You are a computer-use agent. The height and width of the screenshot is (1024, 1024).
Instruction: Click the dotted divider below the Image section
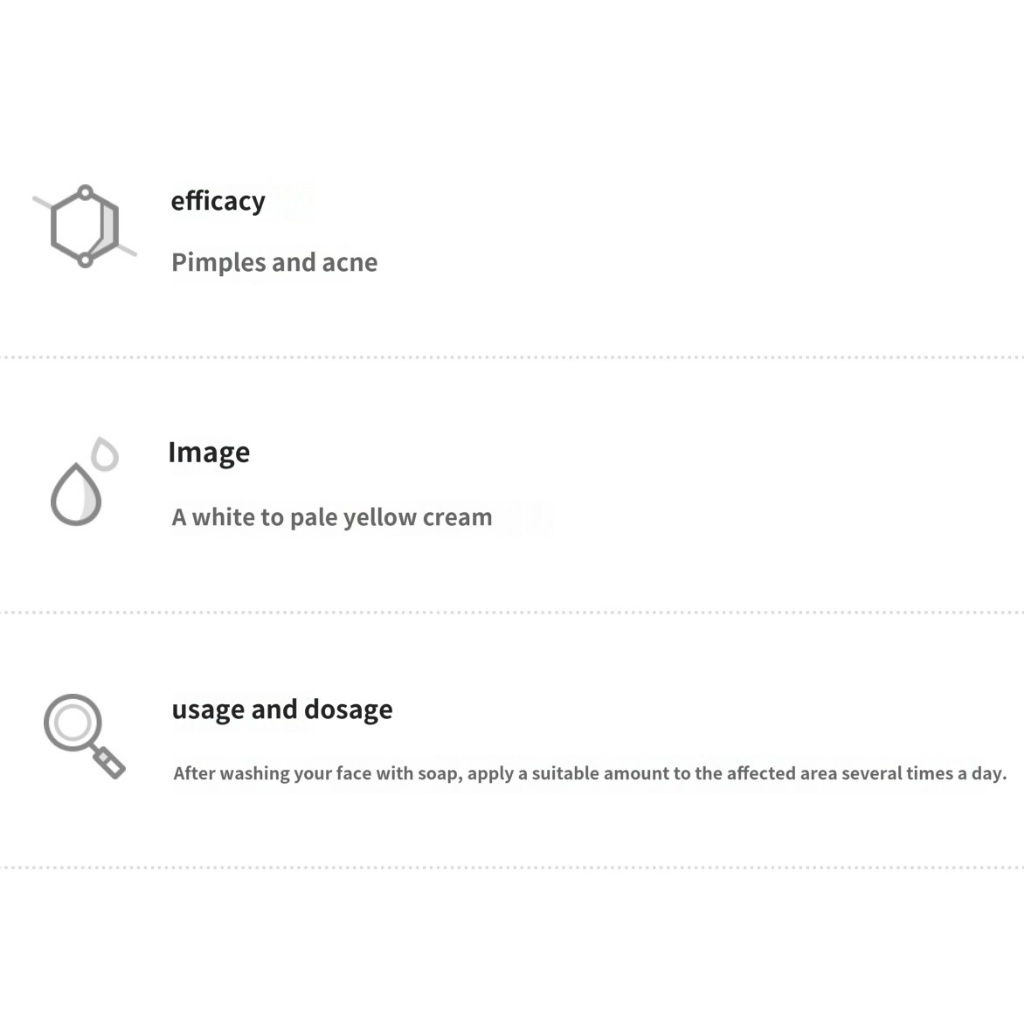[512, 612]
